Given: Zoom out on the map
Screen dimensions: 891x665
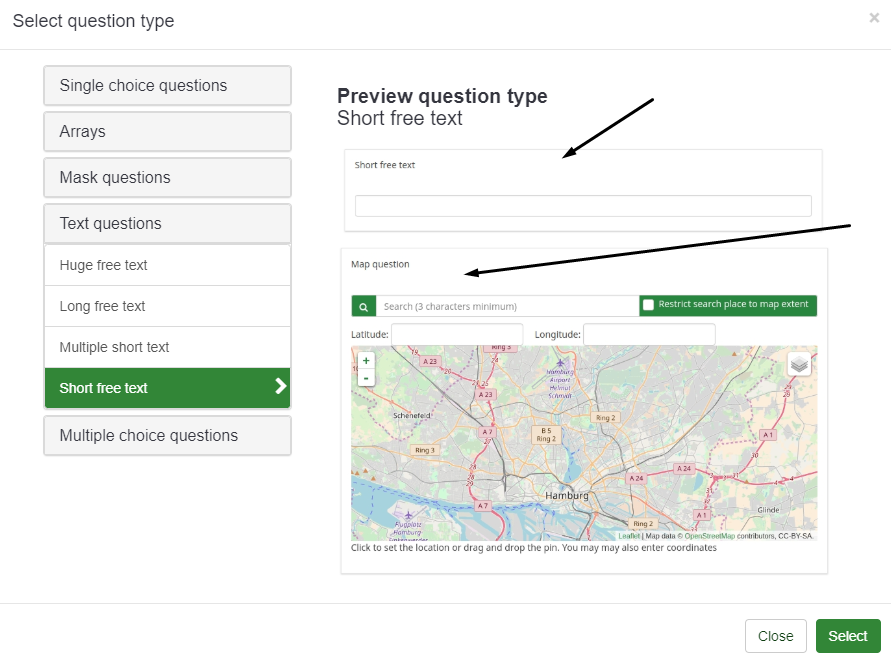Looking at the screenshot, I should (x=366, y=378).
